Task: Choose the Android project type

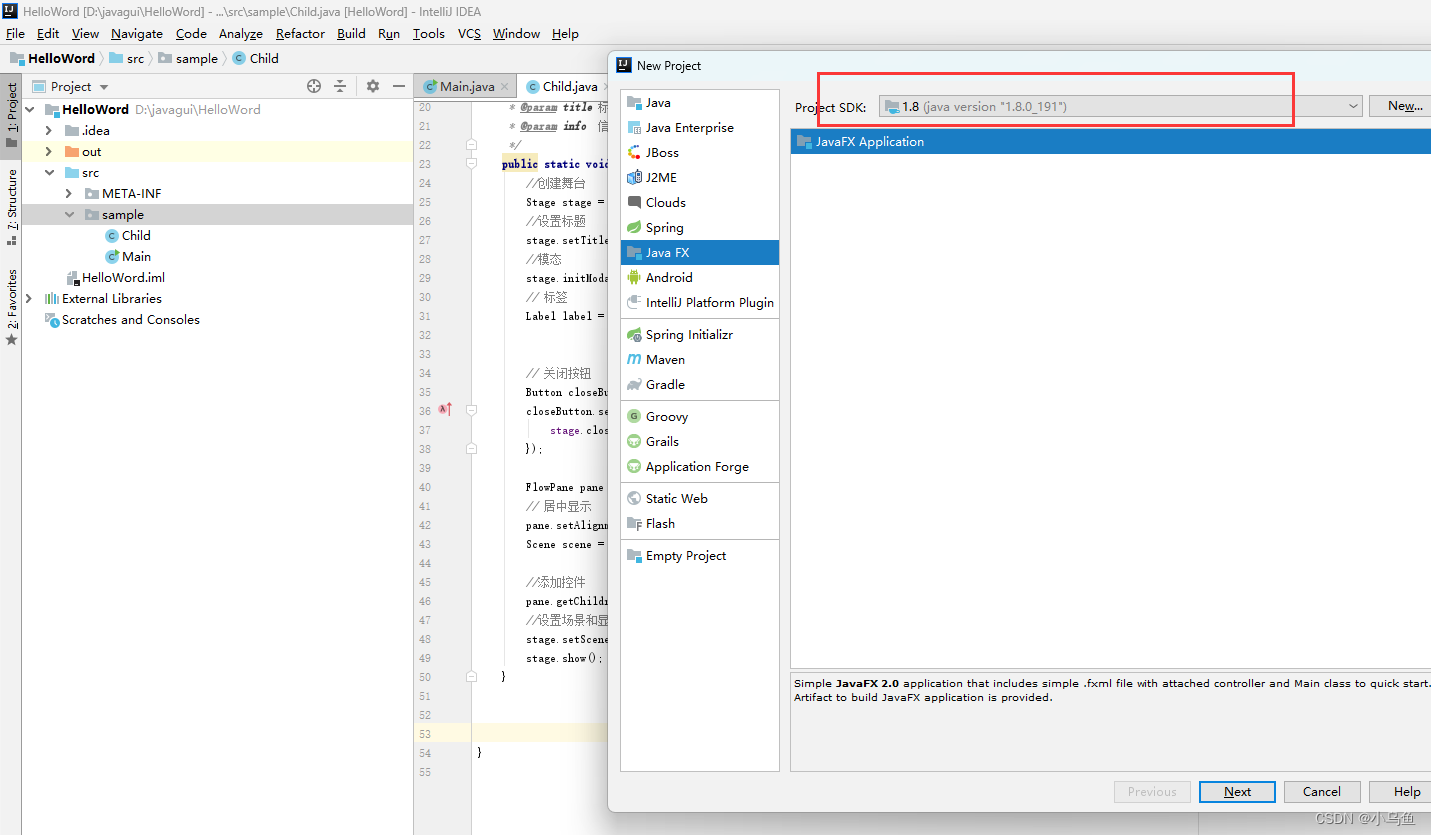Action: (x=699, y=277)
